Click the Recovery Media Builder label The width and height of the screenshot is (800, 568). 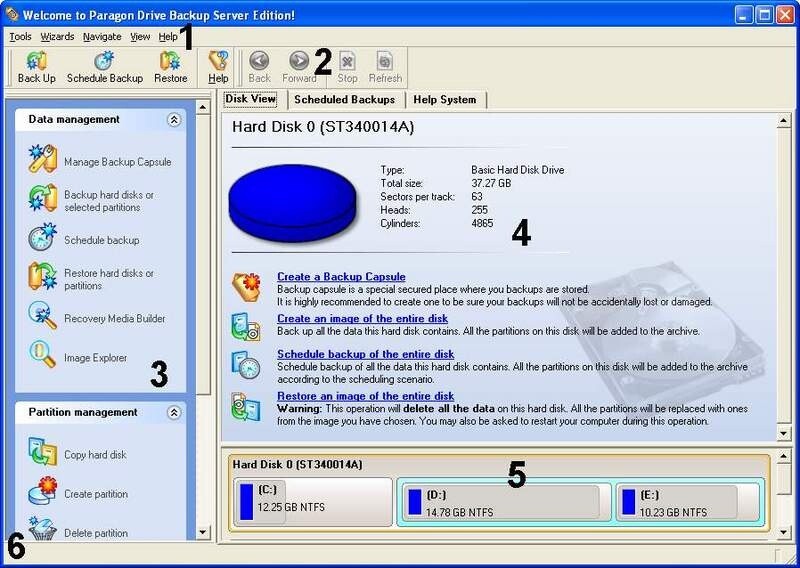click(115, 318)
